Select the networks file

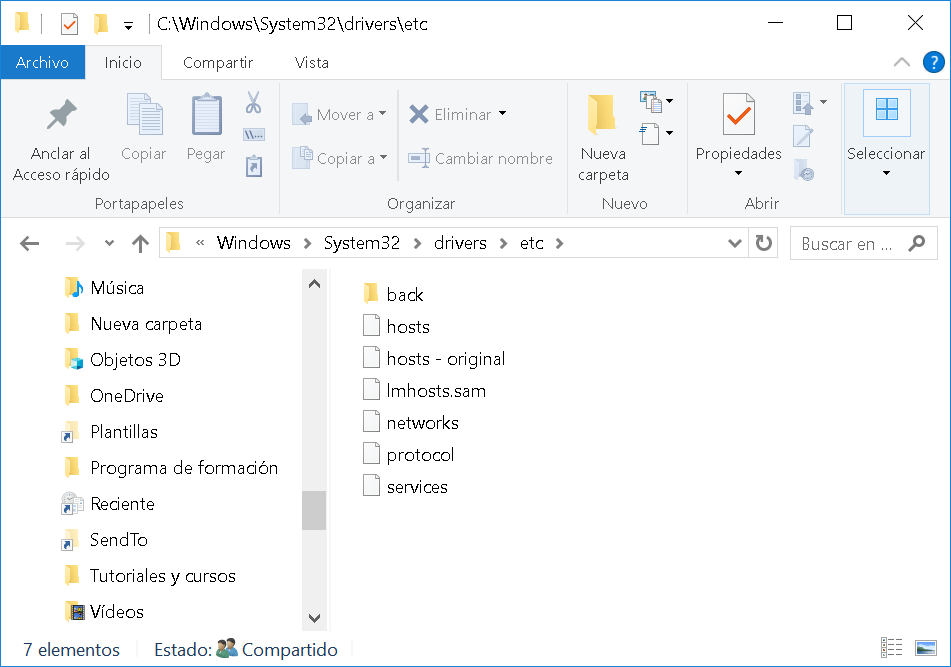411,423
